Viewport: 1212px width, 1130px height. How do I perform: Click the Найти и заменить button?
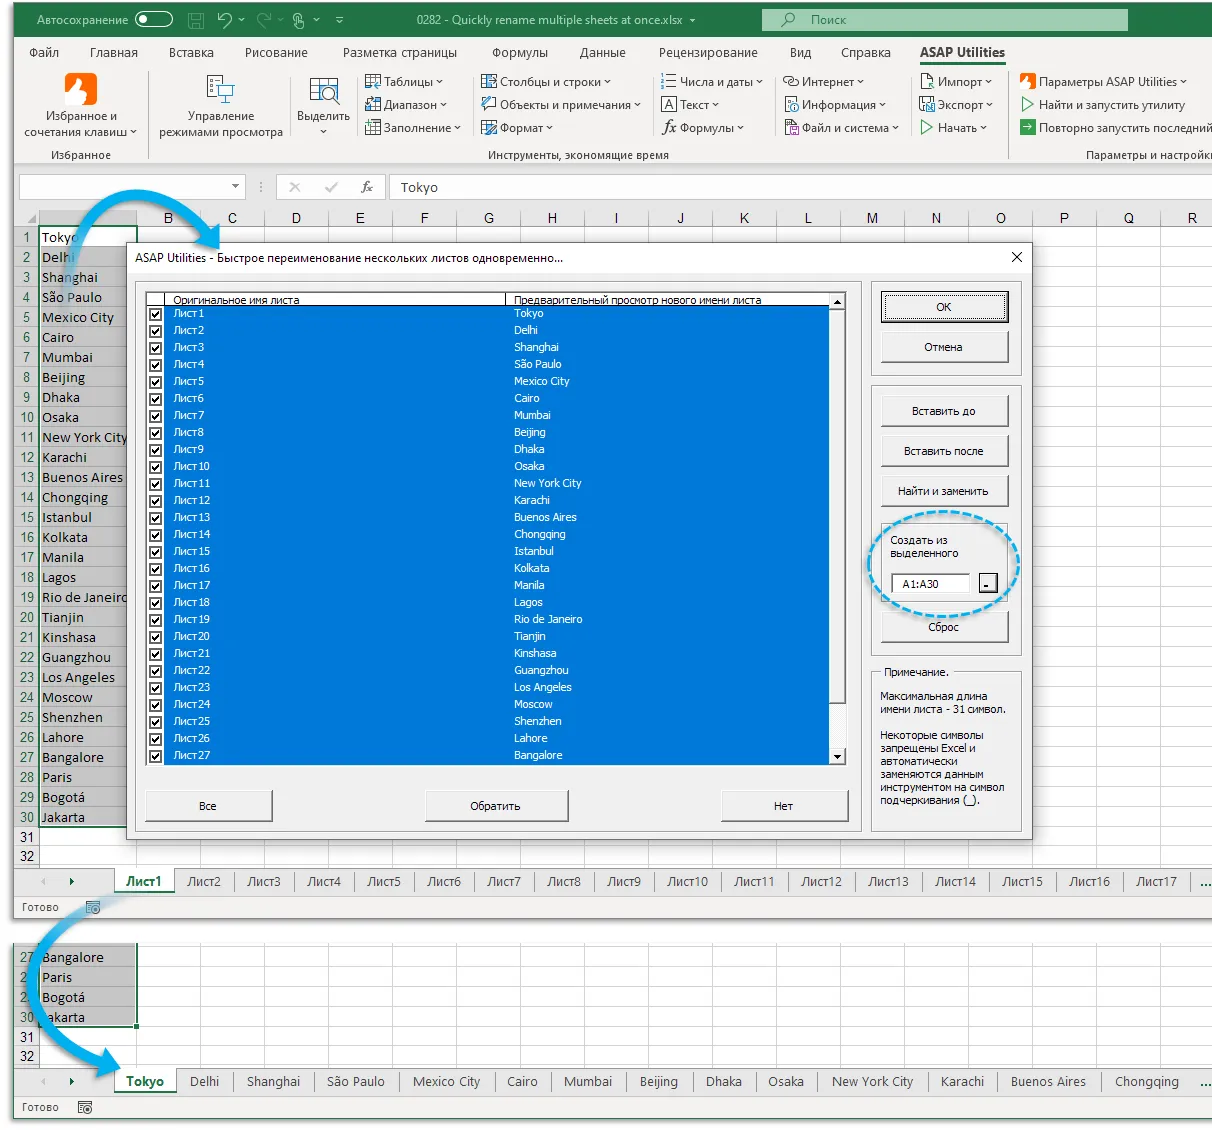pyautogui.click(x=944, y=491)
